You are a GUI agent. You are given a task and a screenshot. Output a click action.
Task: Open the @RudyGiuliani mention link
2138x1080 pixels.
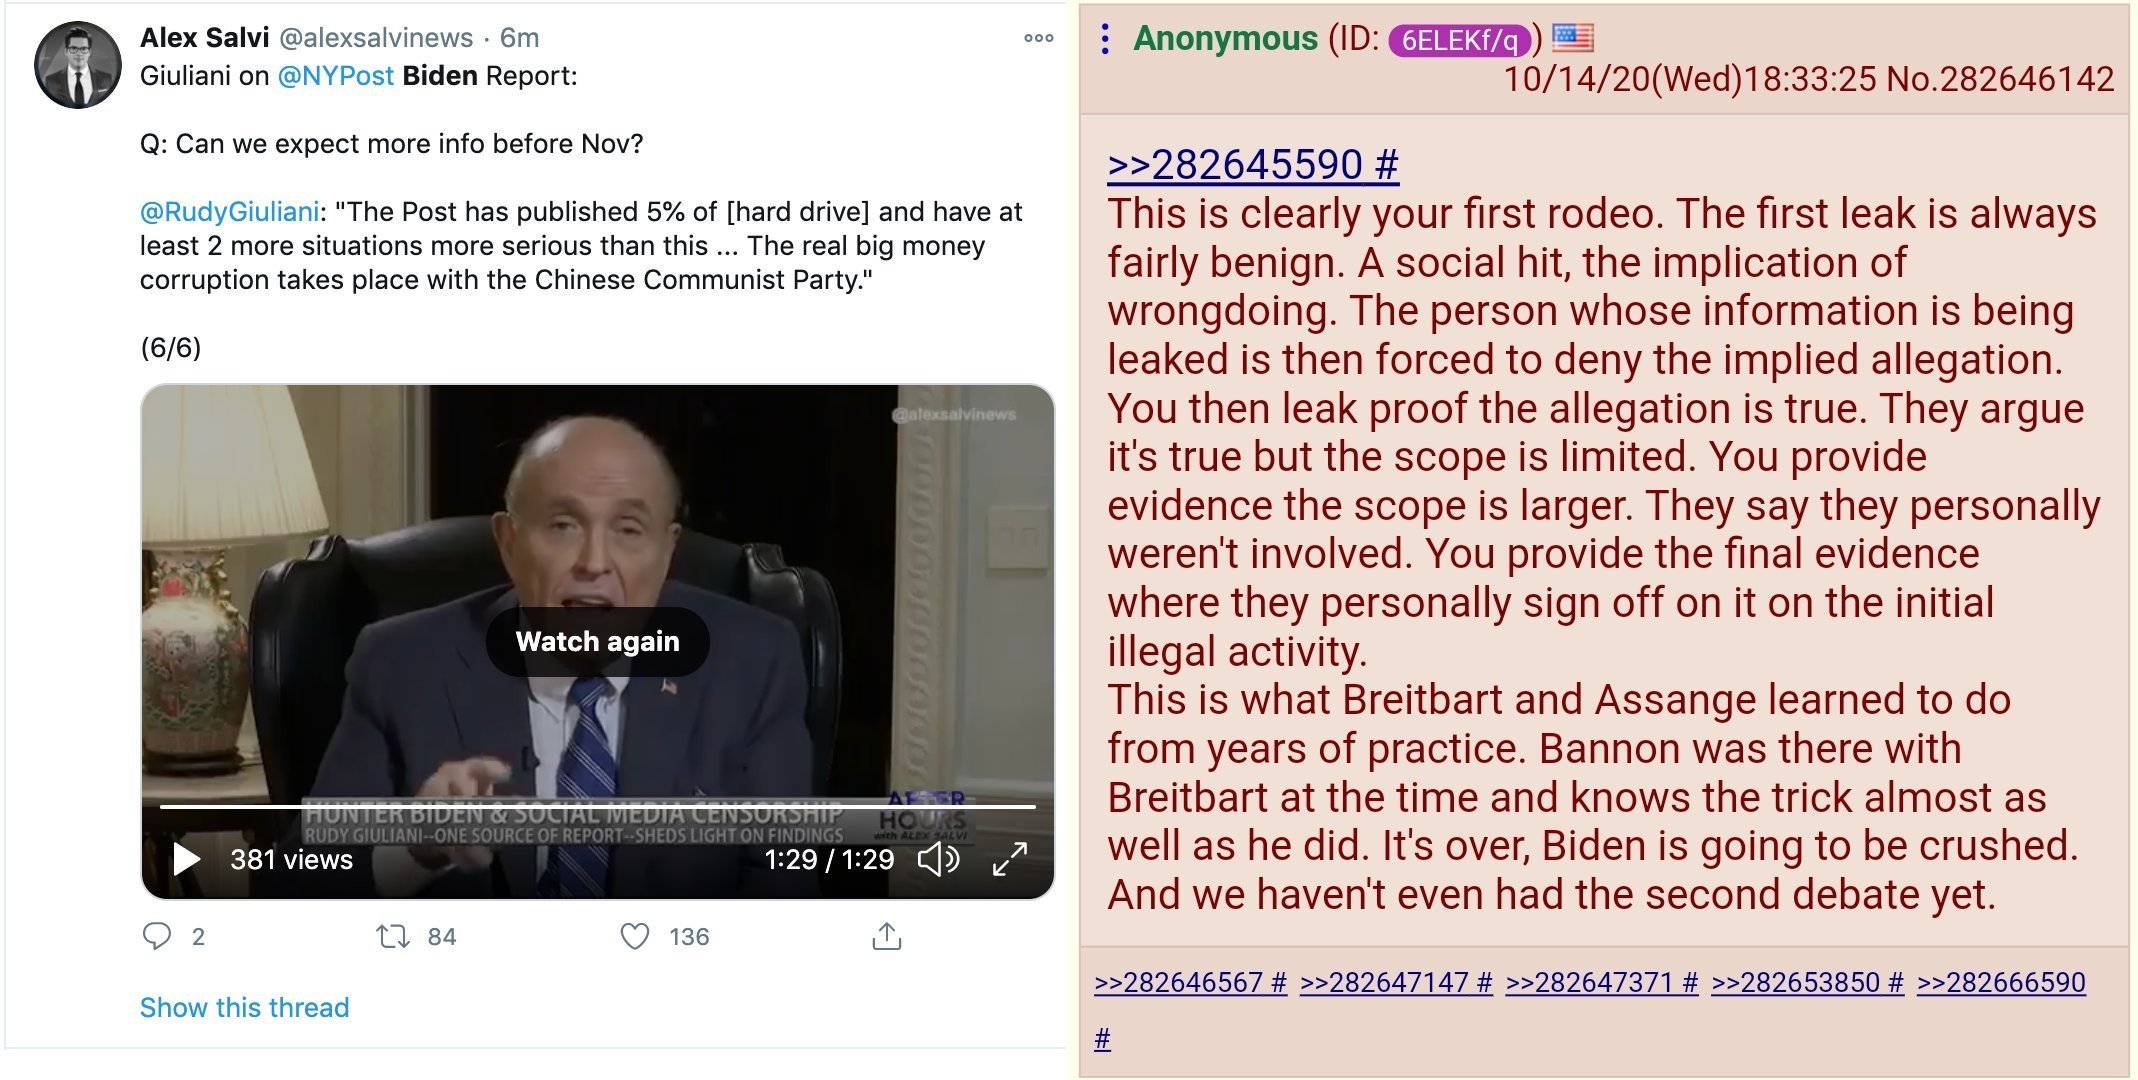(229, 212)
